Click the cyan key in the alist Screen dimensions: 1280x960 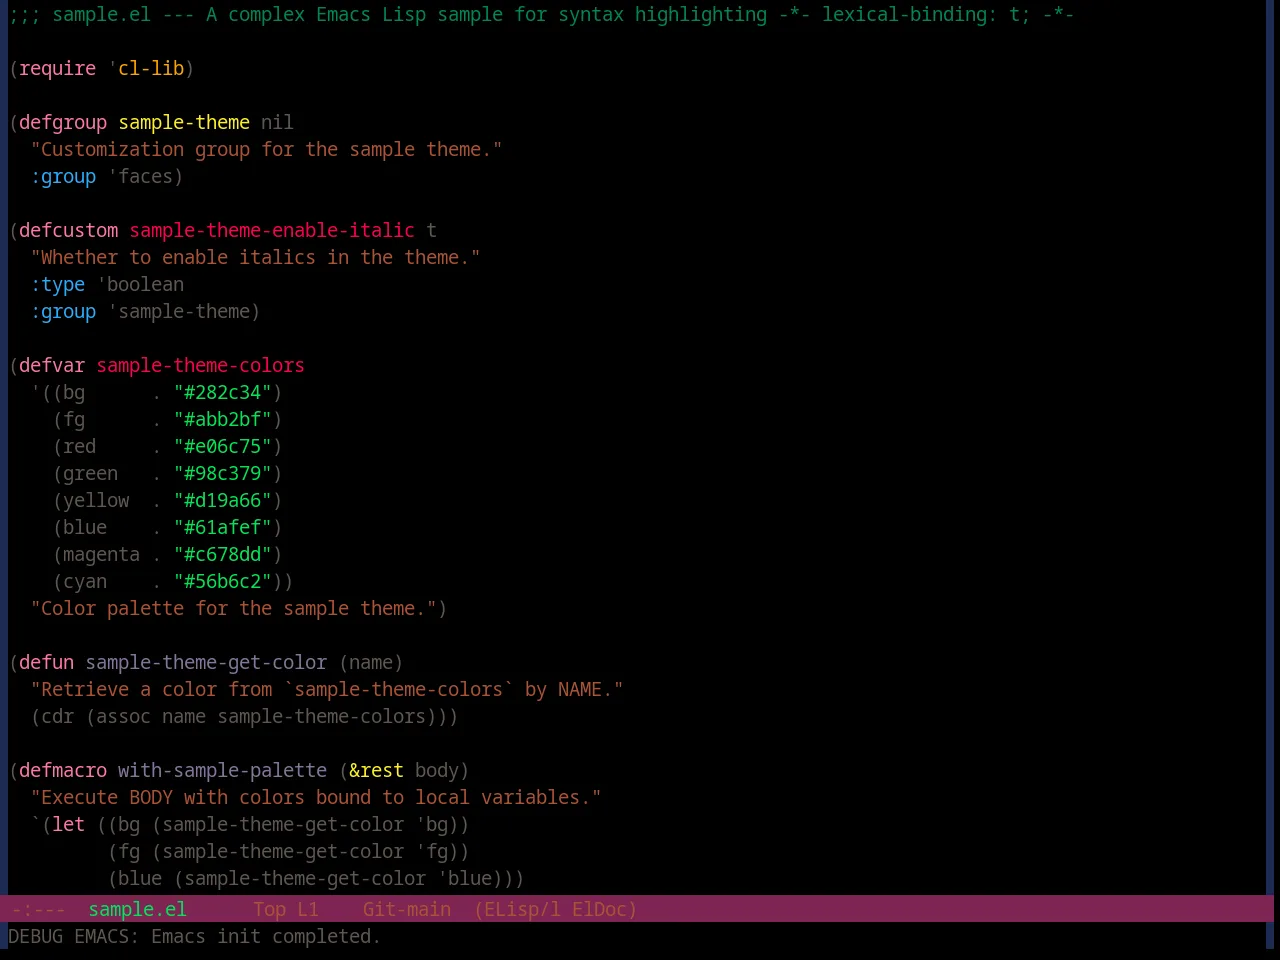pos(85,581)
